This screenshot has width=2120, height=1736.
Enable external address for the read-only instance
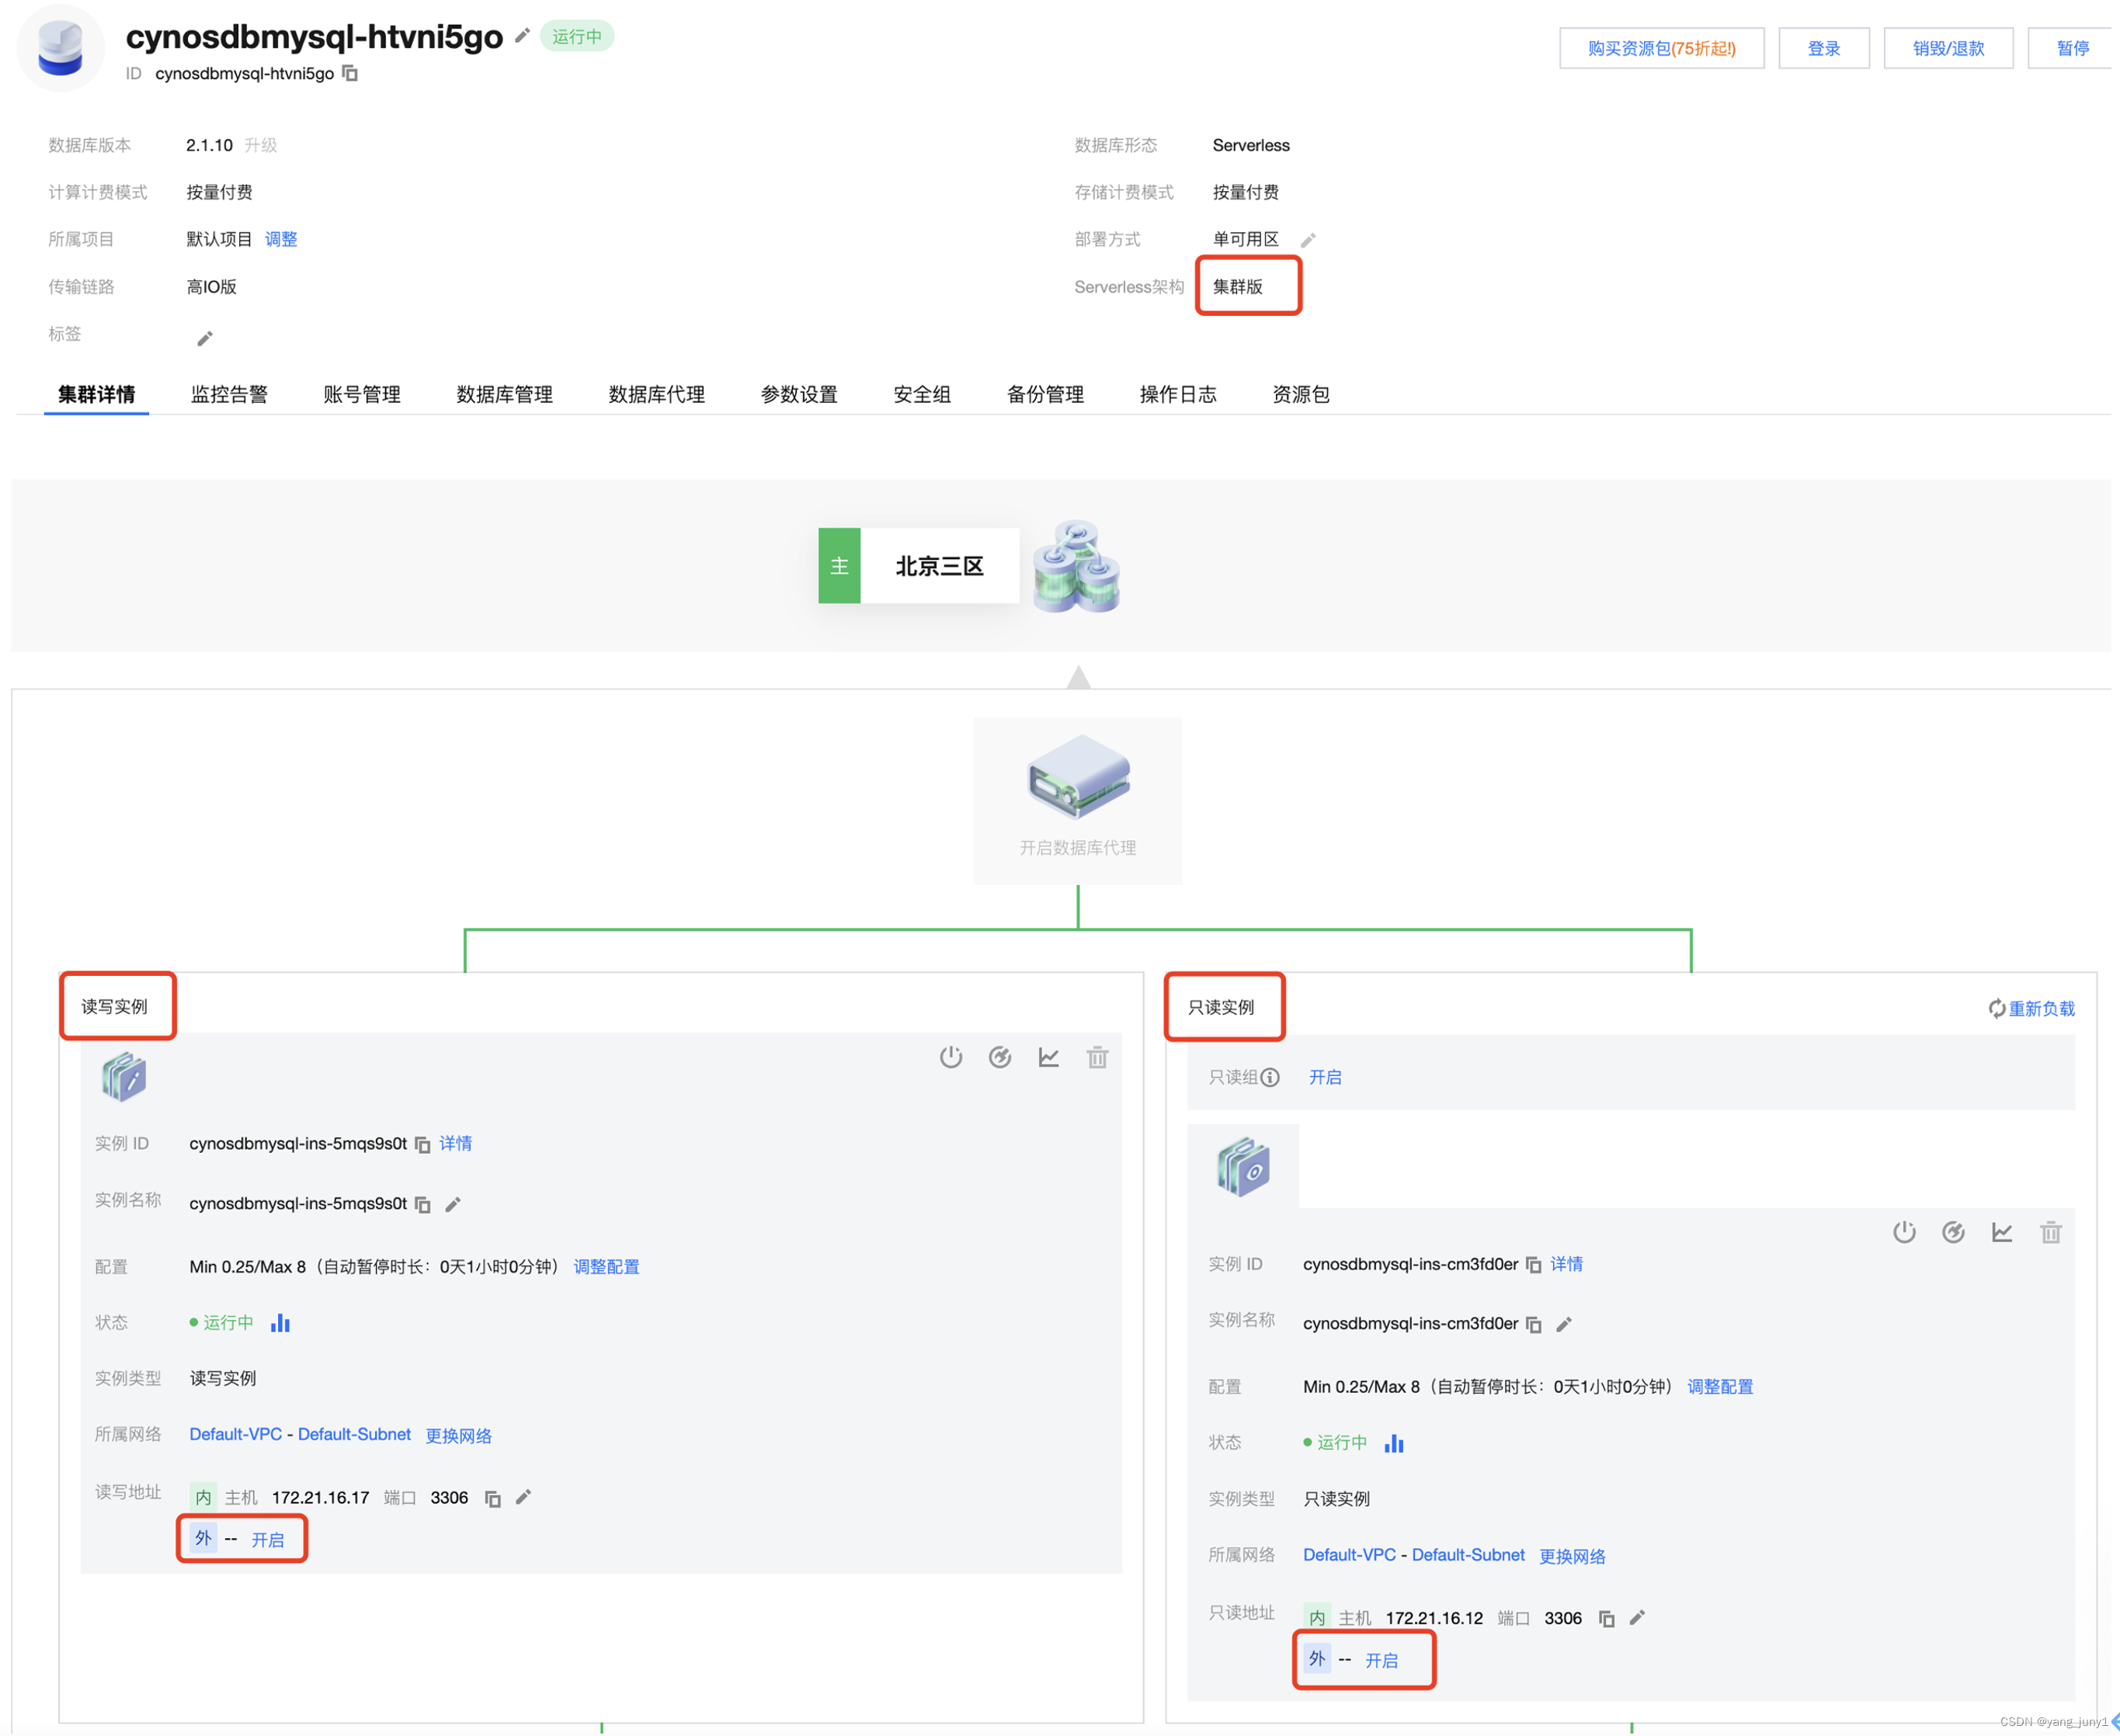click(x=1382, y=1661)
